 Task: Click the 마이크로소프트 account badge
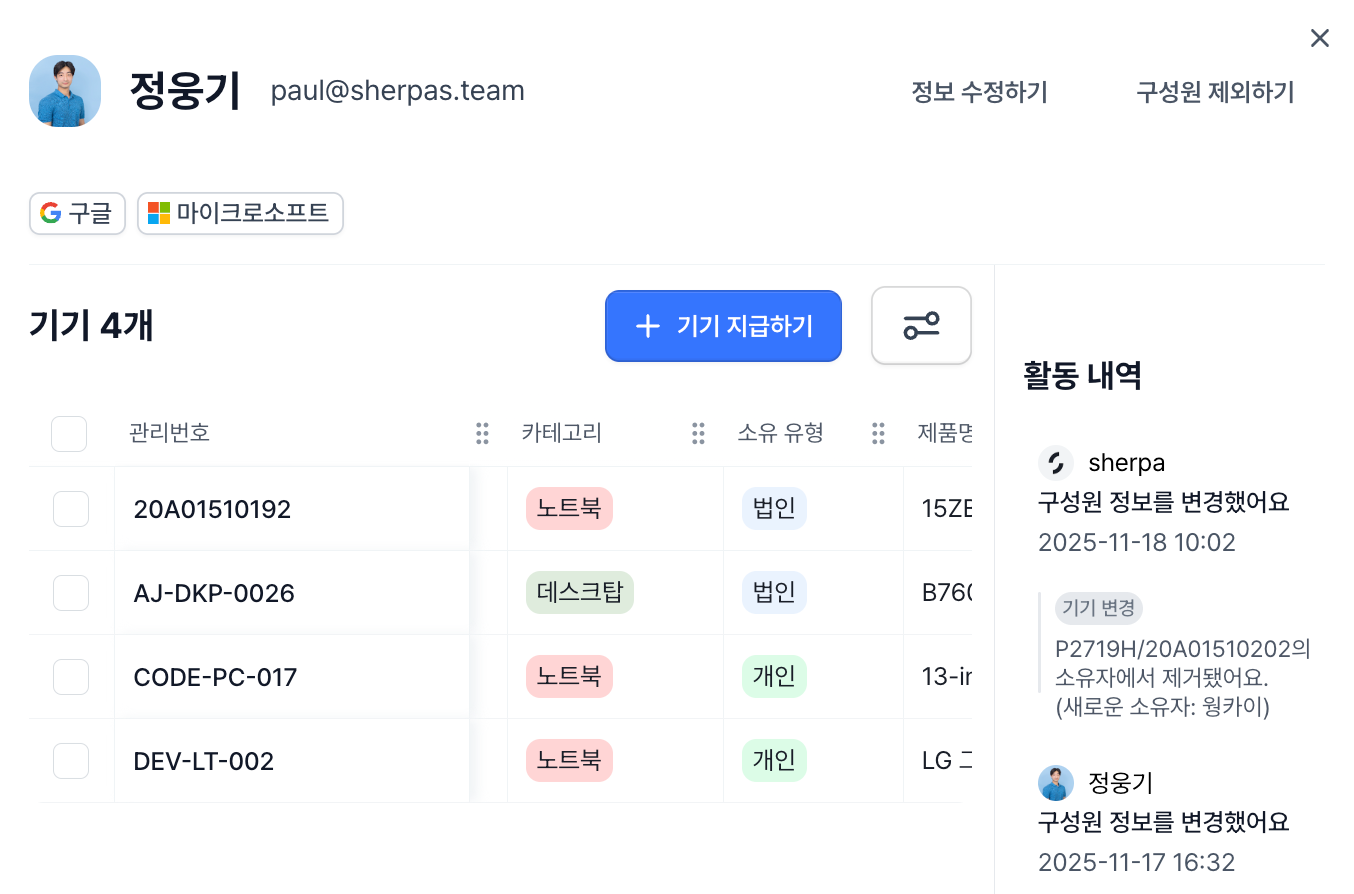click(240, 213)
